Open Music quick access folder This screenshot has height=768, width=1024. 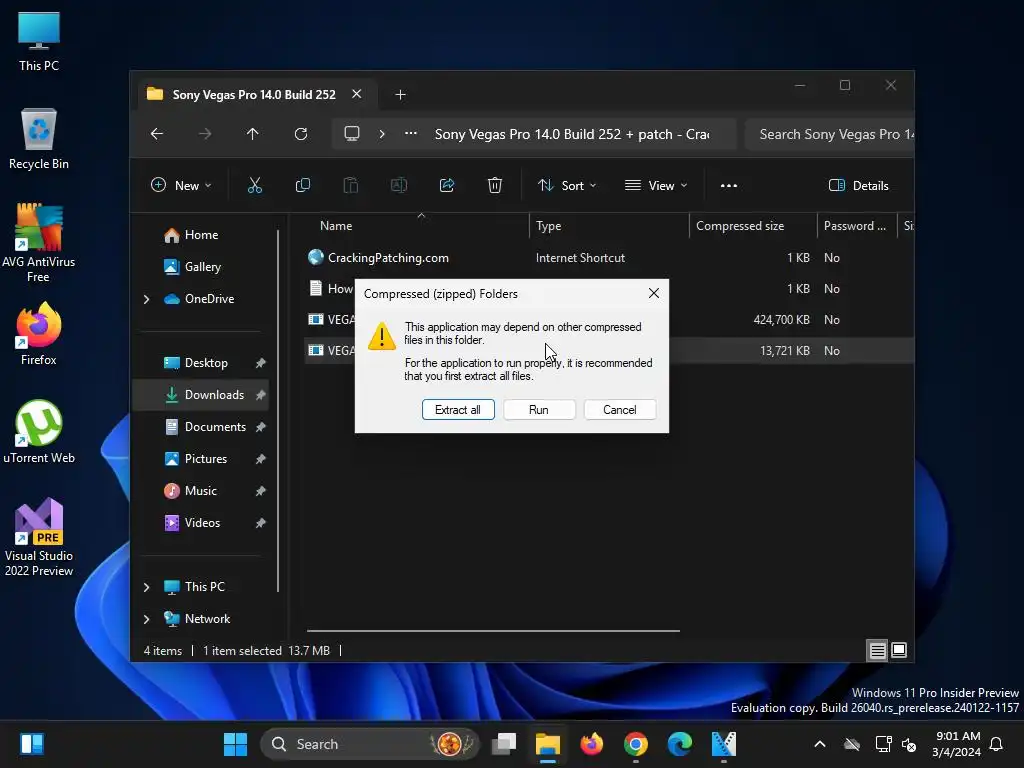click(x=200, y=490)
